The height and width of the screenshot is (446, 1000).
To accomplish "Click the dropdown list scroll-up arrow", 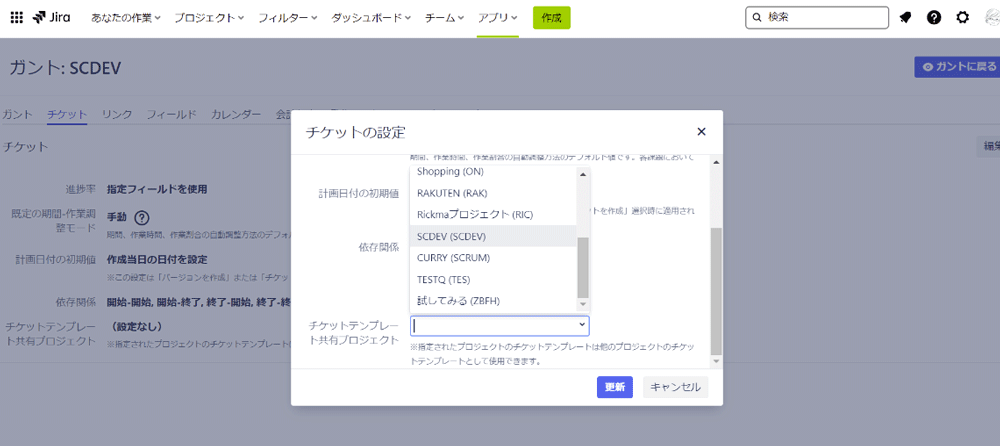I will (x=583, y=174).
